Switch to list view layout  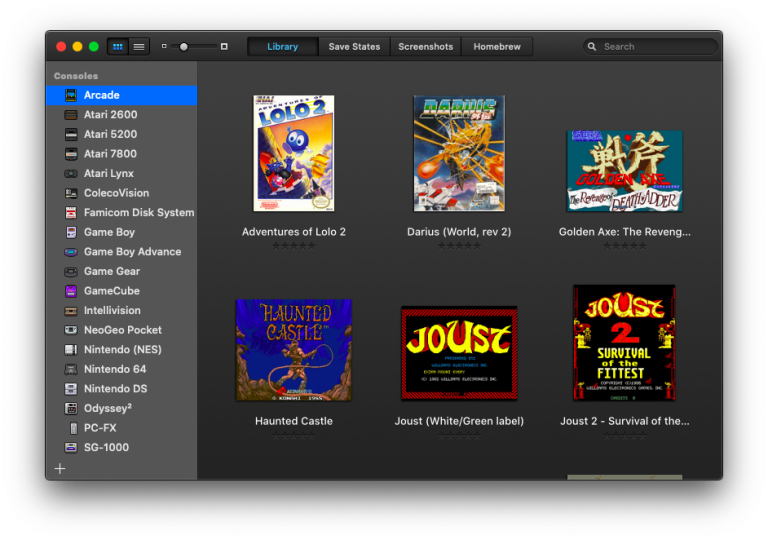139,47
